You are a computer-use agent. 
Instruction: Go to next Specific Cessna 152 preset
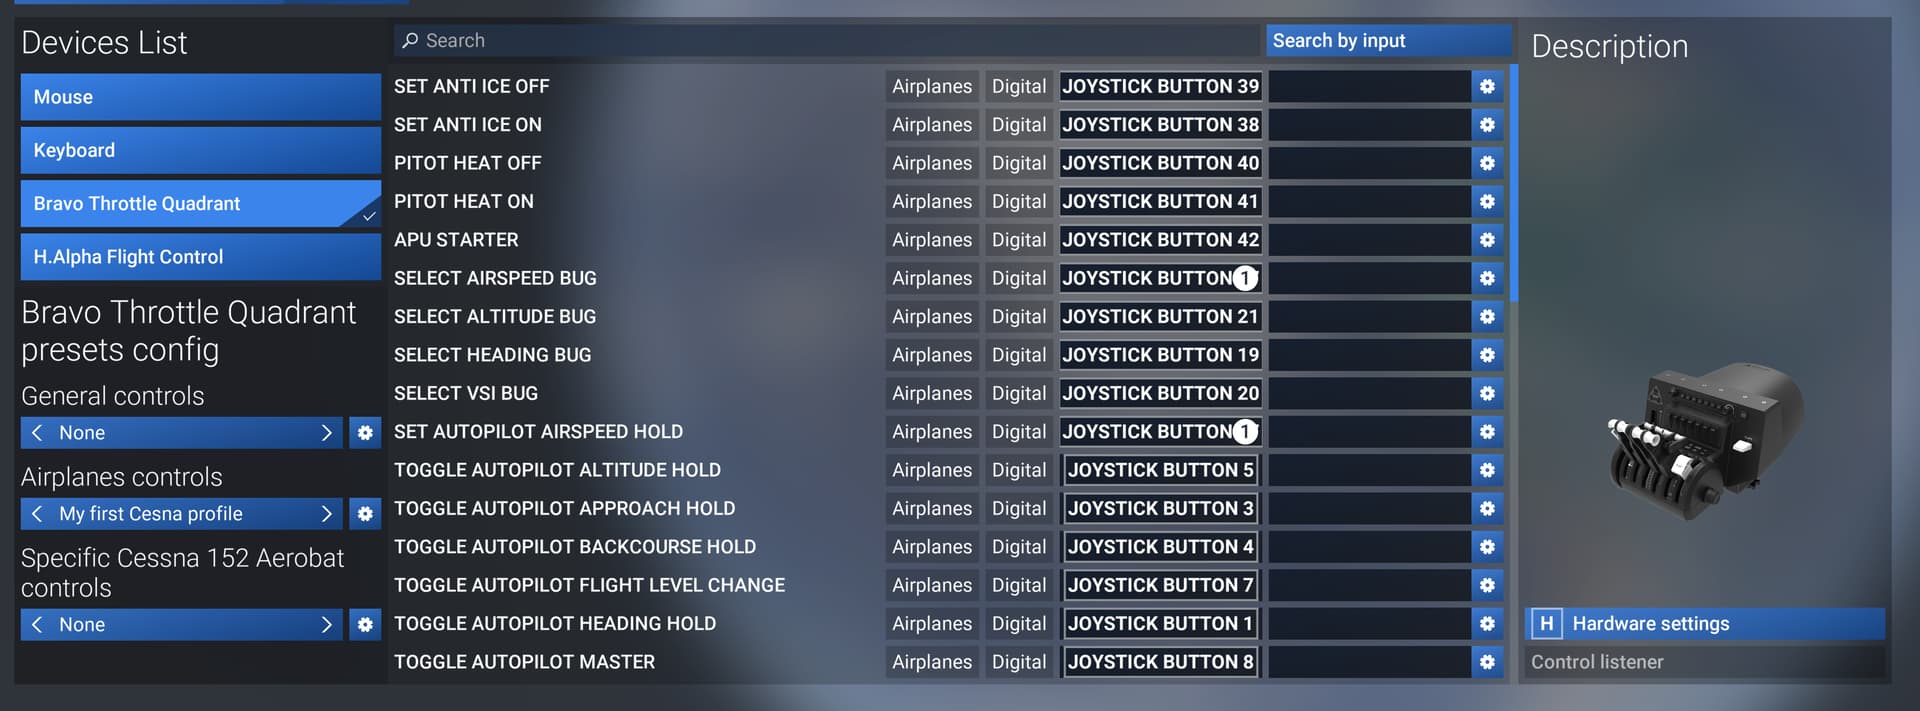coord(326,625)
